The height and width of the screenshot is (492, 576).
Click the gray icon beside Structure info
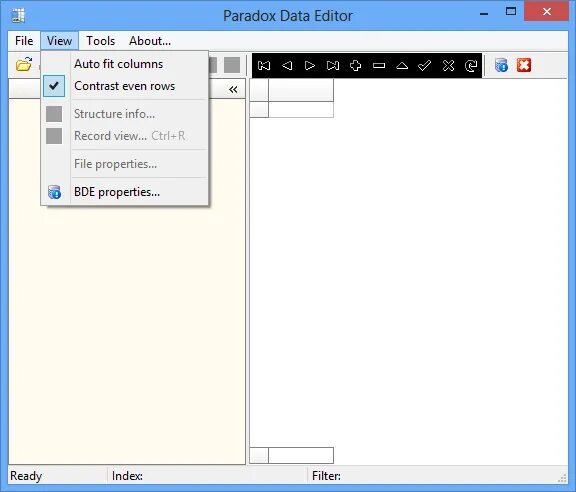click(54, 114)
